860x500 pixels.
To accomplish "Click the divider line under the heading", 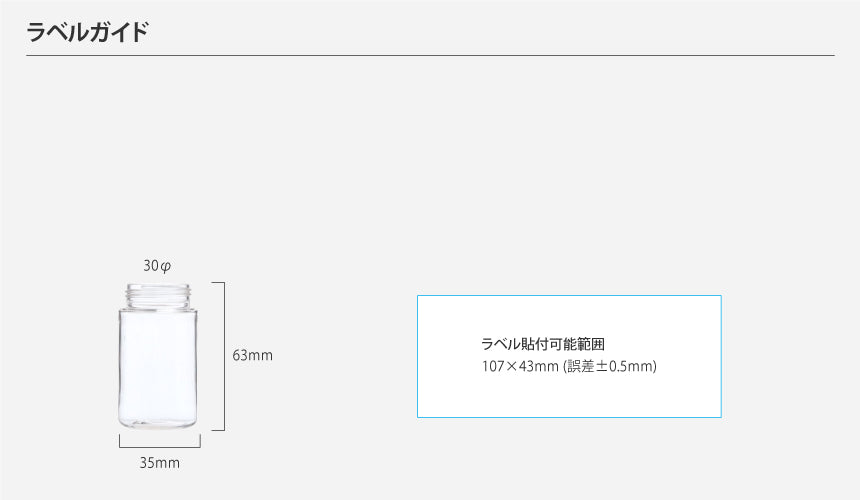I will (x=430, y=56).
